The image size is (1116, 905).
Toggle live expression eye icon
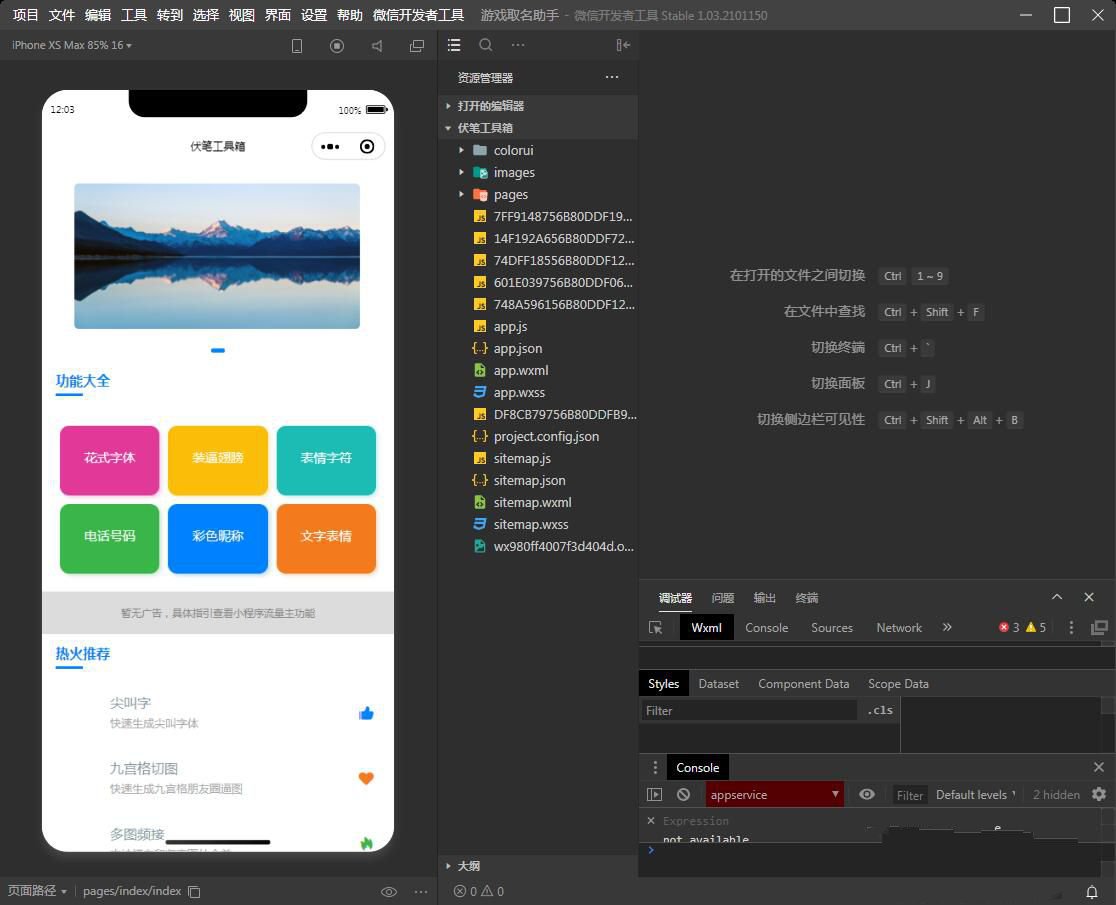(867, 795)
